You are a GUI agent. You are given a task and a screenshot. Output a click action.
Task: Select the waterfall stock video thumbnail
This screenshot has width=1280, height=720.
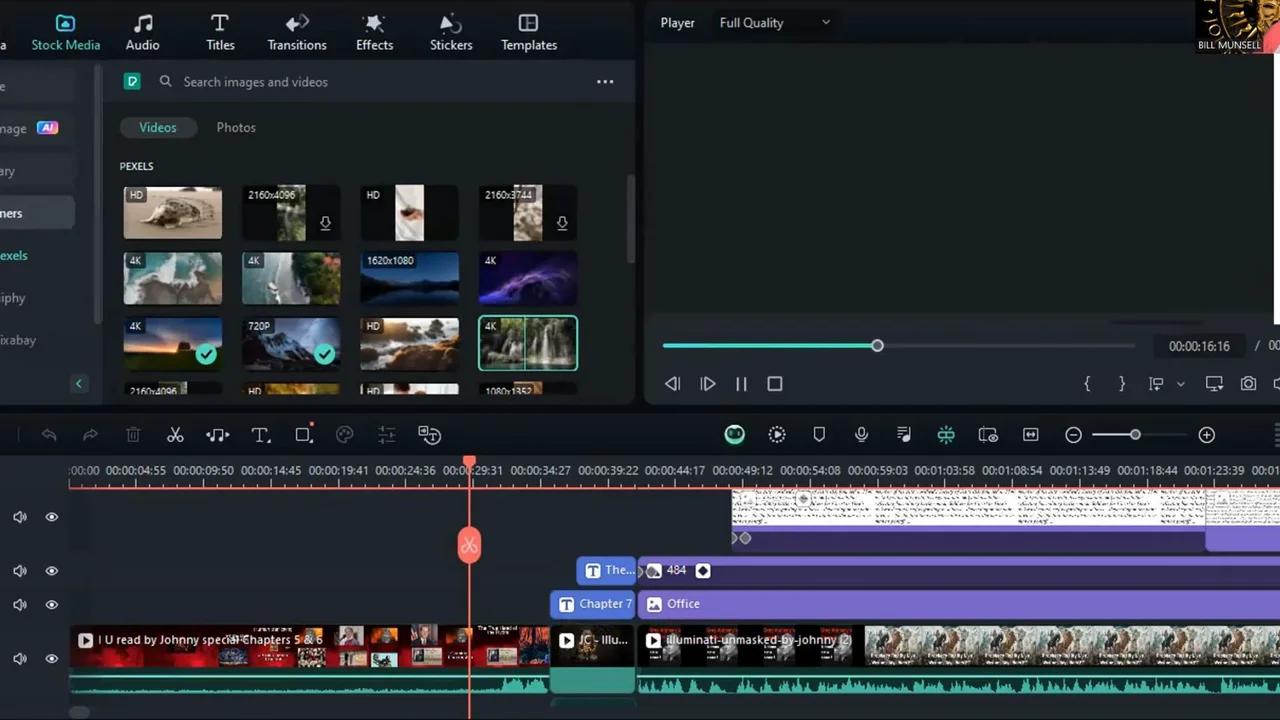click(527, 343)
